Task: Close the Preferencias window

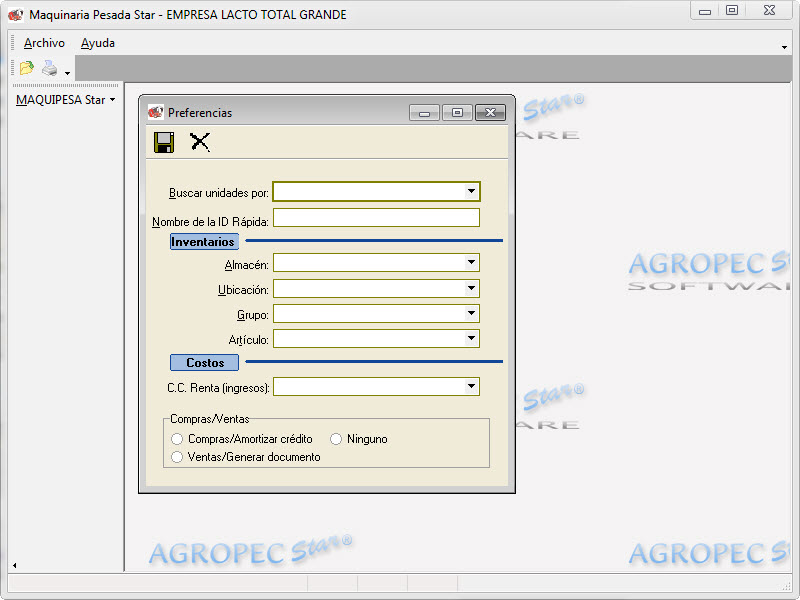Action: [490, 113]
